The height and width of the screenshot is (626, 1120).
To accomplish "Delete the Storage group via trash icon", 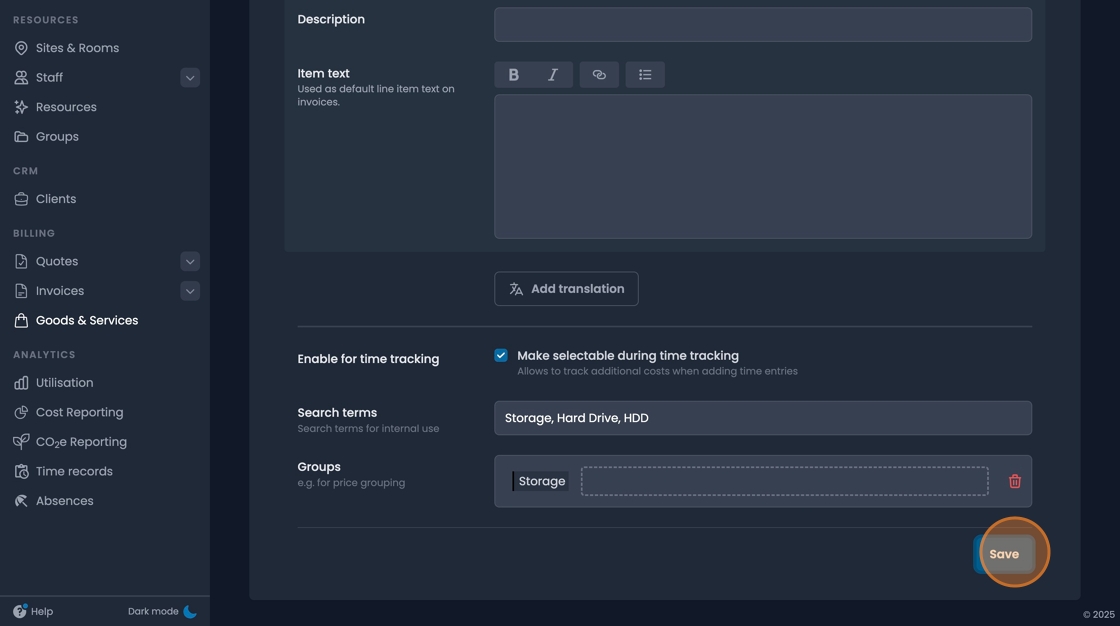I will click(1014, 481).
